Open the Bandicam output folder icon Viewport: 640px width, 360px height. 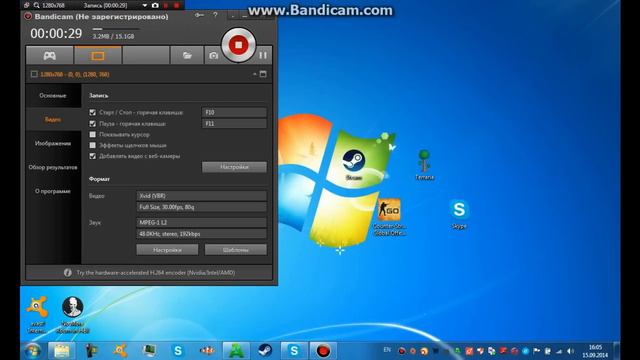coord(187,56)
